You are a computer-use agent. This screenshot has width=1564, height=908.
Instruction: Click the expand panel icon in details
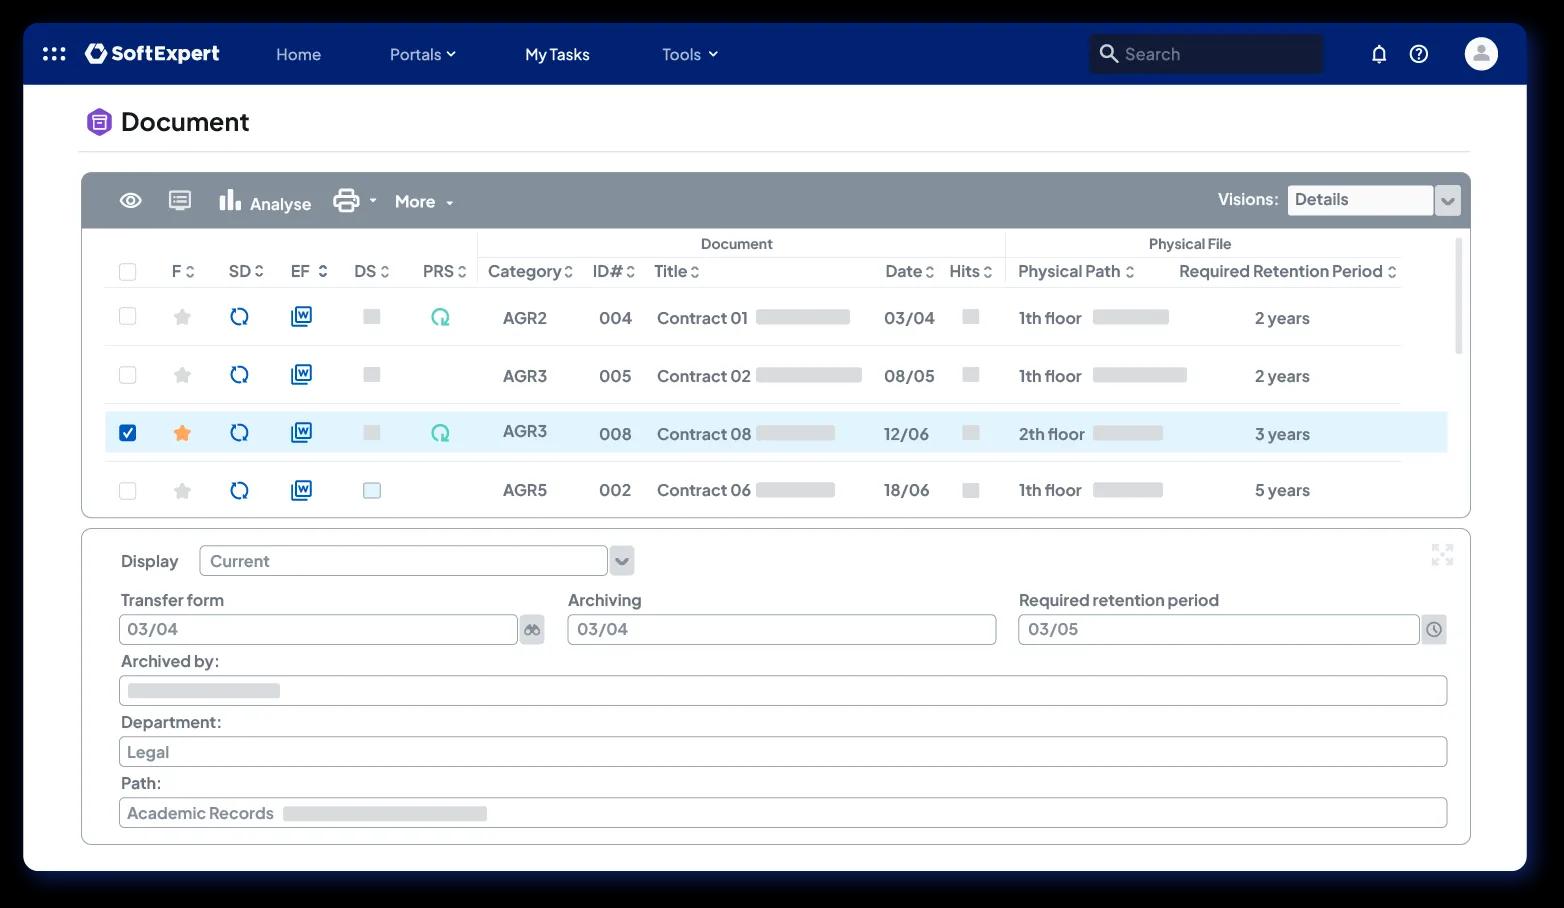point(1442,555)
